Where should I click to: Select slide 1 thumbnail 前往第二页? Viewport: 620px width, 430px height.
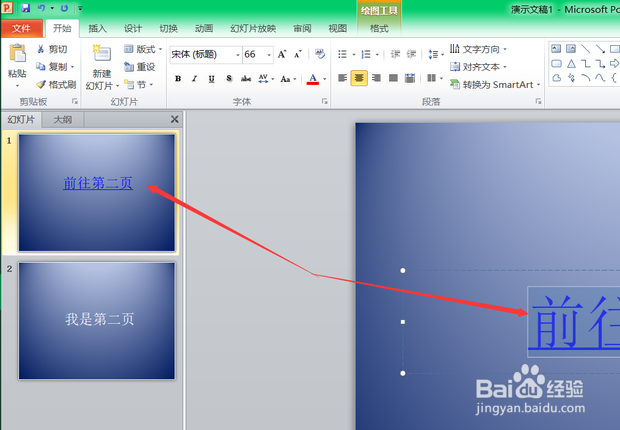pos(96,193)
